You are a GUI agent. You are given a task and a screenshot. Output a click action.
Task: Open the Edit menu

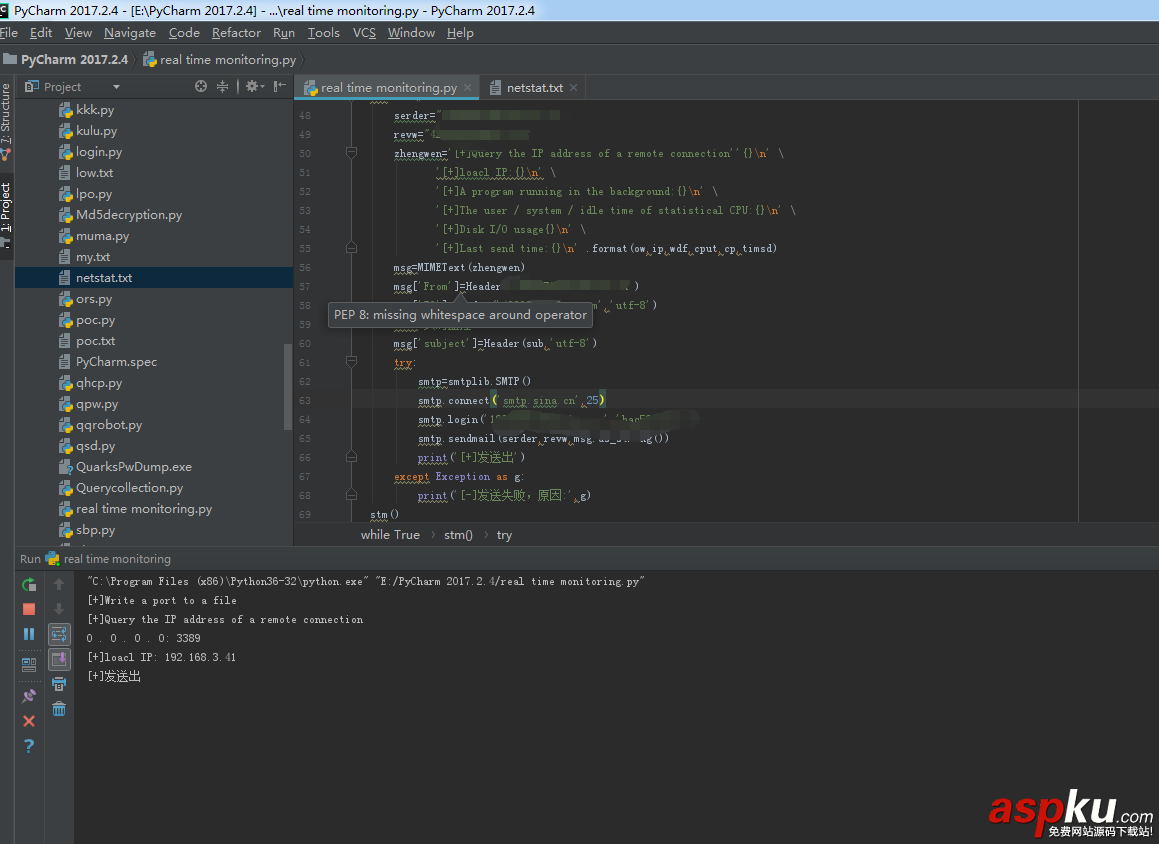coord(41,33)
